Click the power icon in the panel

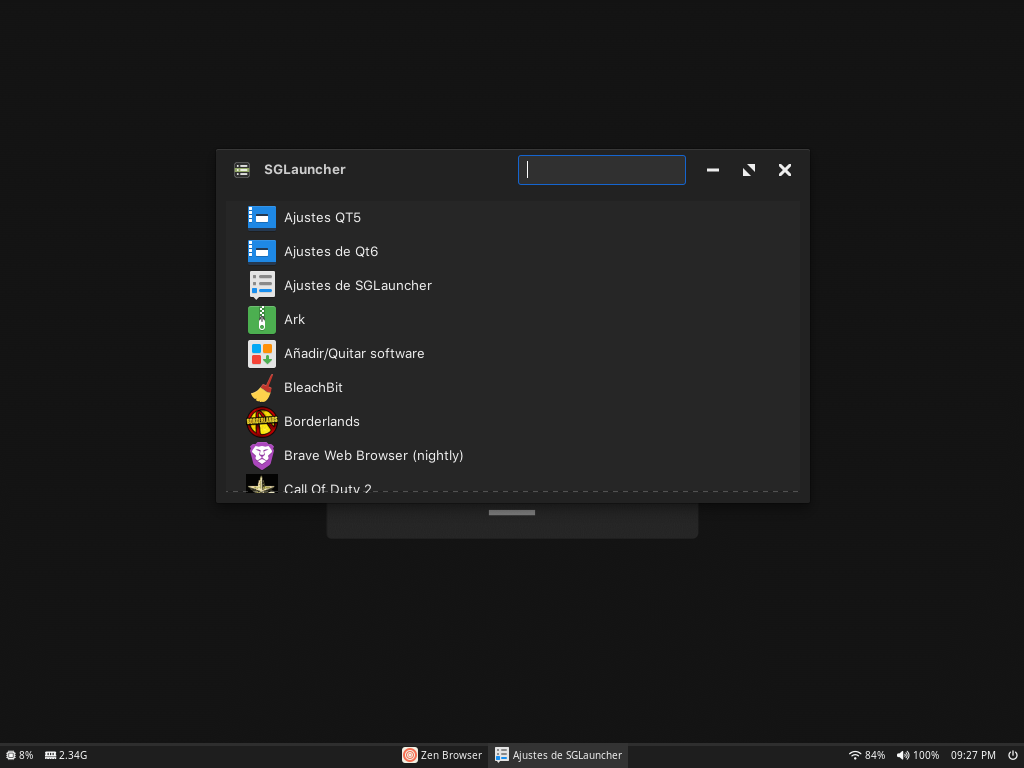coord(1013,755)
